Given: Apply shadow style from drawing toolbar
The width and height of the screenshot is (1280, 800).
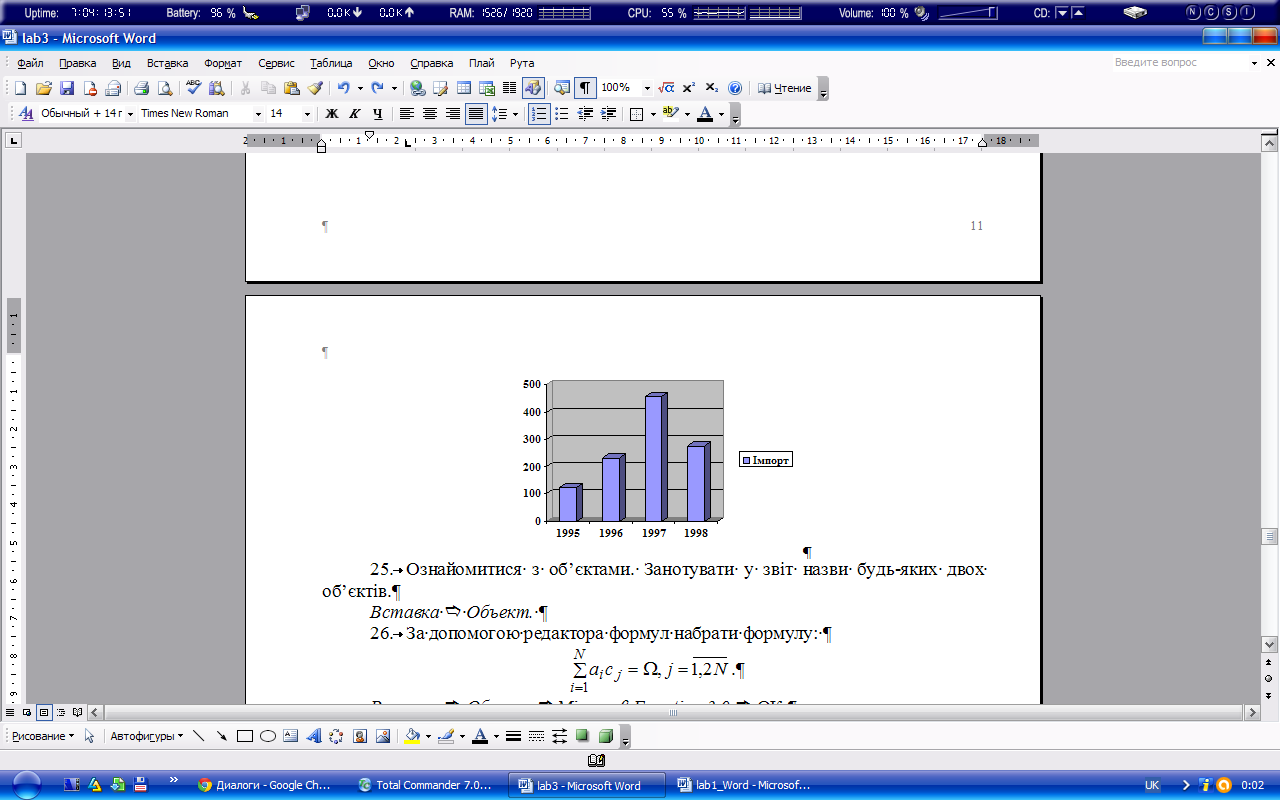Looking at the screenshot, I should (582, 736).
